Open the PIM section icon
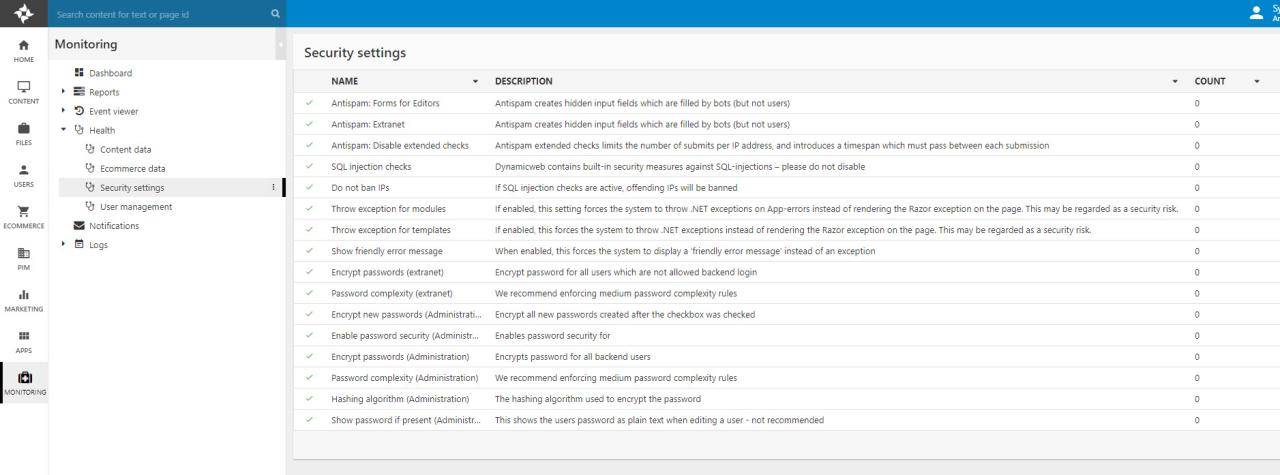The width and height of the screenshot is (1280, 475). tap(24, 258)
